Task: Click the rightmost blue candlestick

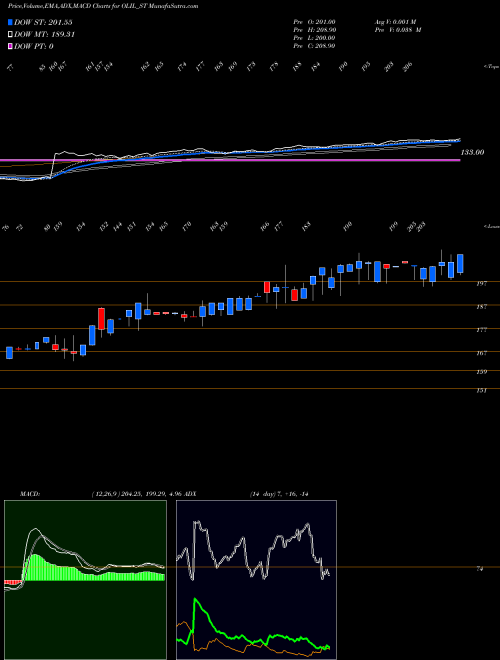Action: 460,263
